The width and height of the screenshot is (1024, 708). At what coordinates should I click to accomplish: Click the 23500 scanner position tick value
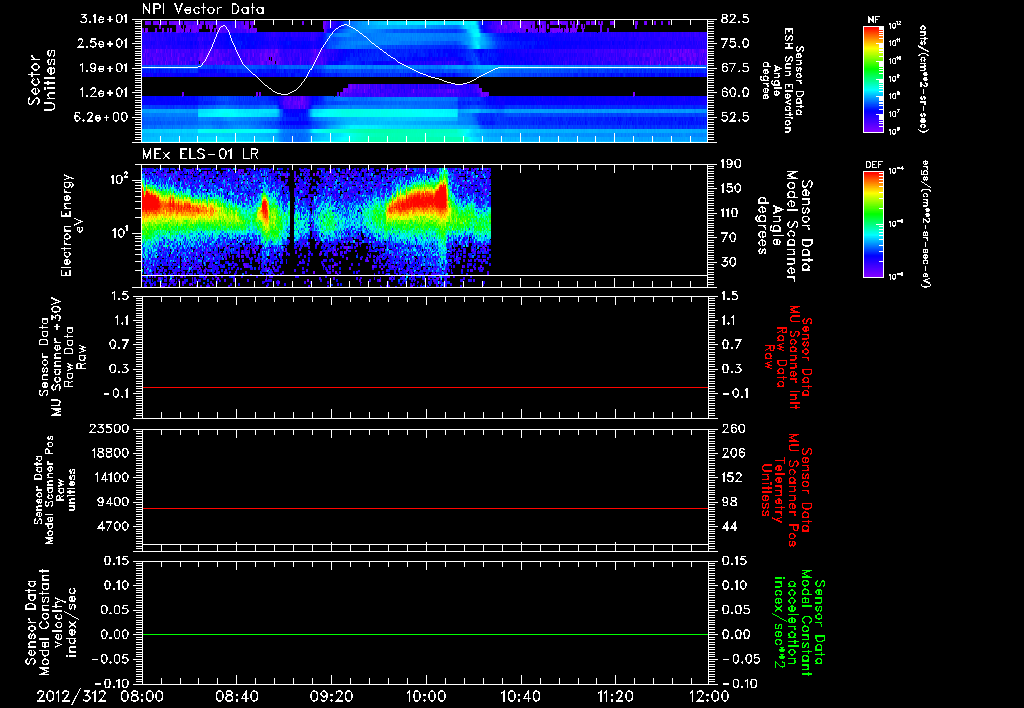click(x=108, y=429)
